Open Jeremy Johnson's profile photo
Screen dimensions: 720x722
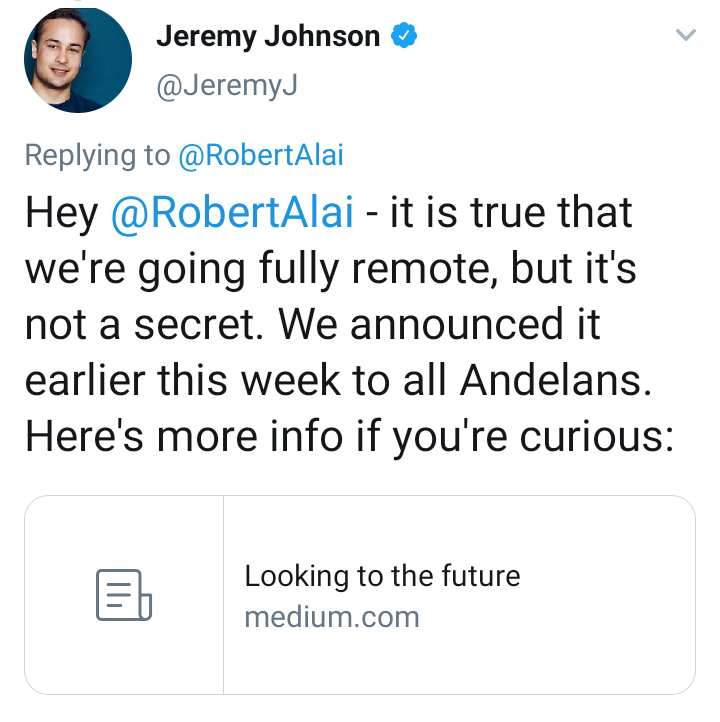point(78,60)
